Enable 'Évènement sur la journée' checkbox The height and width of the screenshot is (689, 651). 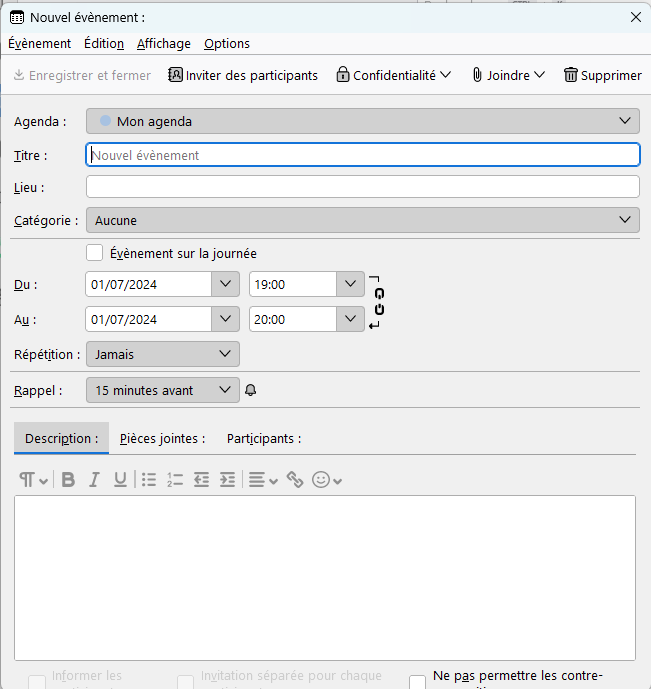click(95, 253)
